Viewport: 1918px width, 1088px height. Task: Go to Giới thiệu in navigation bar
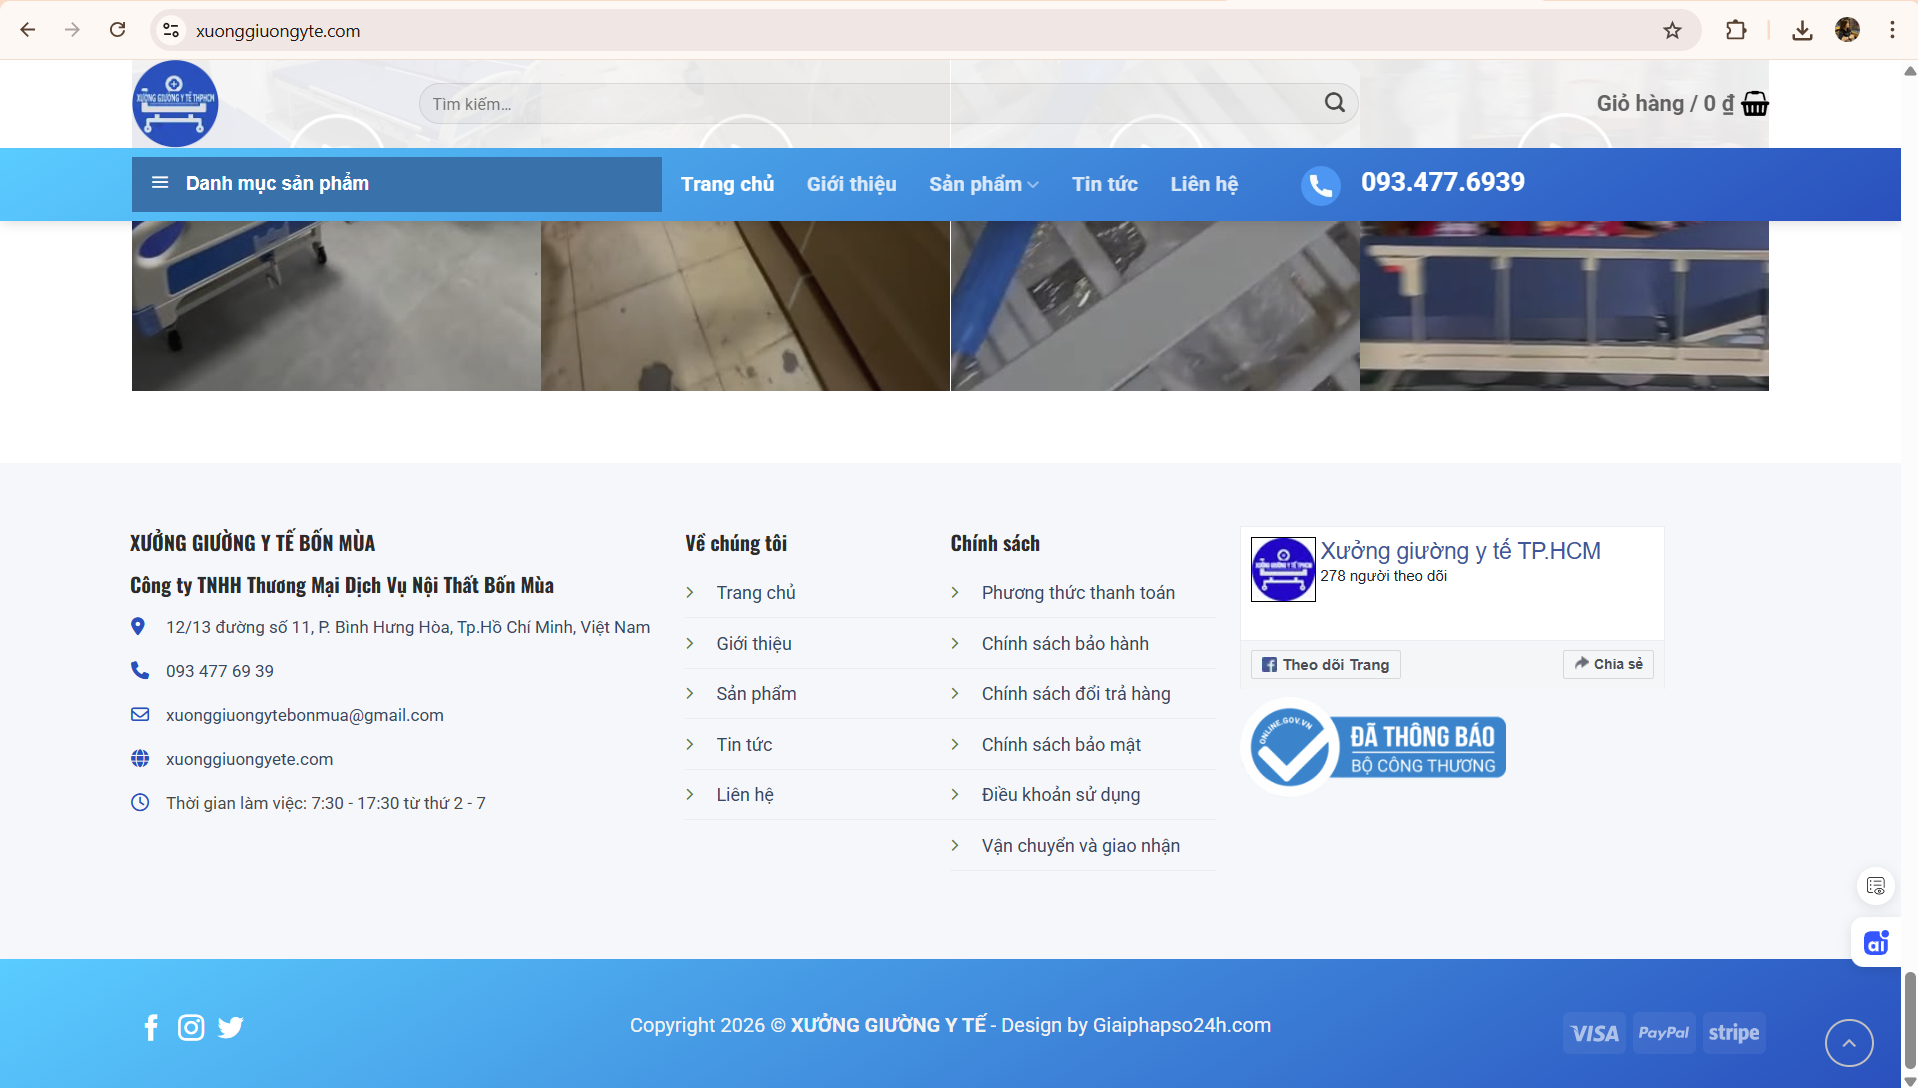tap(851, 184)
